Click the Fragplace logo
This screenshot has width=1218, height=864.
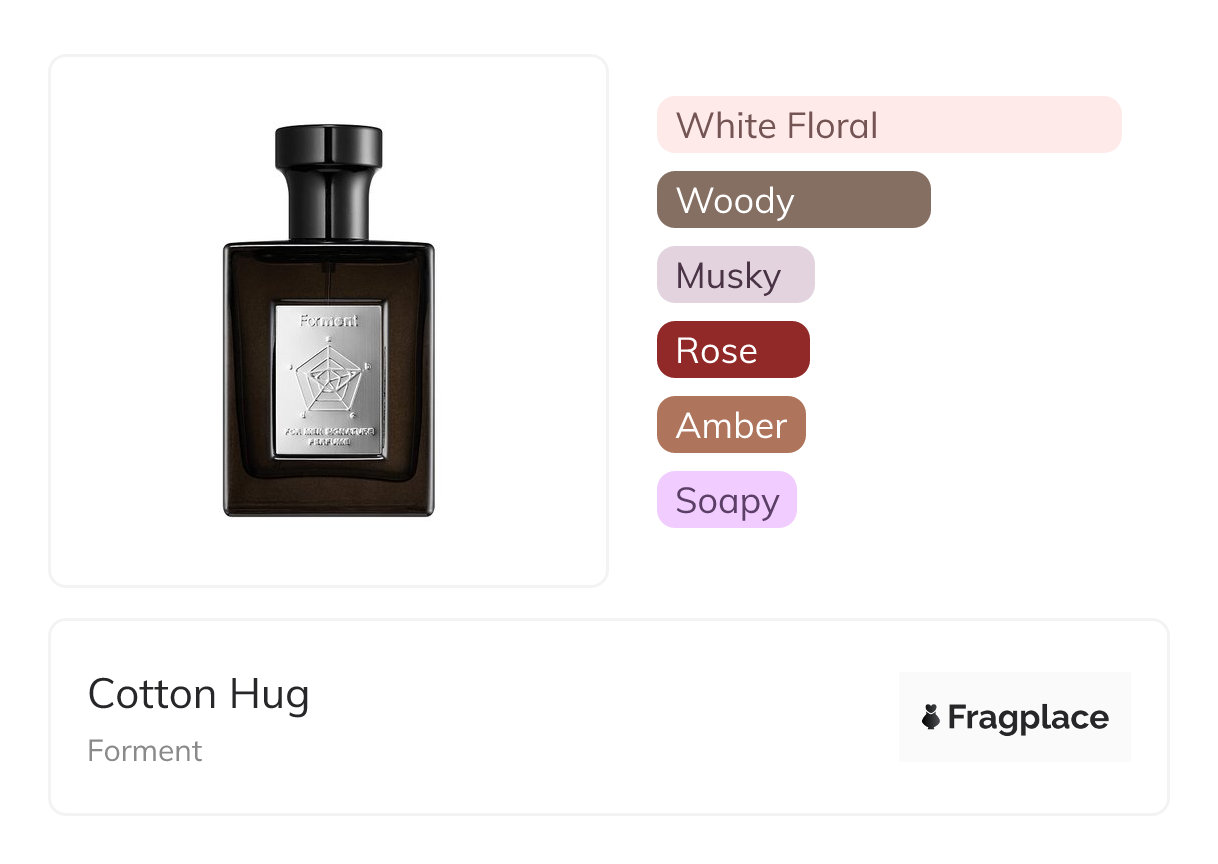(1015, 717)
